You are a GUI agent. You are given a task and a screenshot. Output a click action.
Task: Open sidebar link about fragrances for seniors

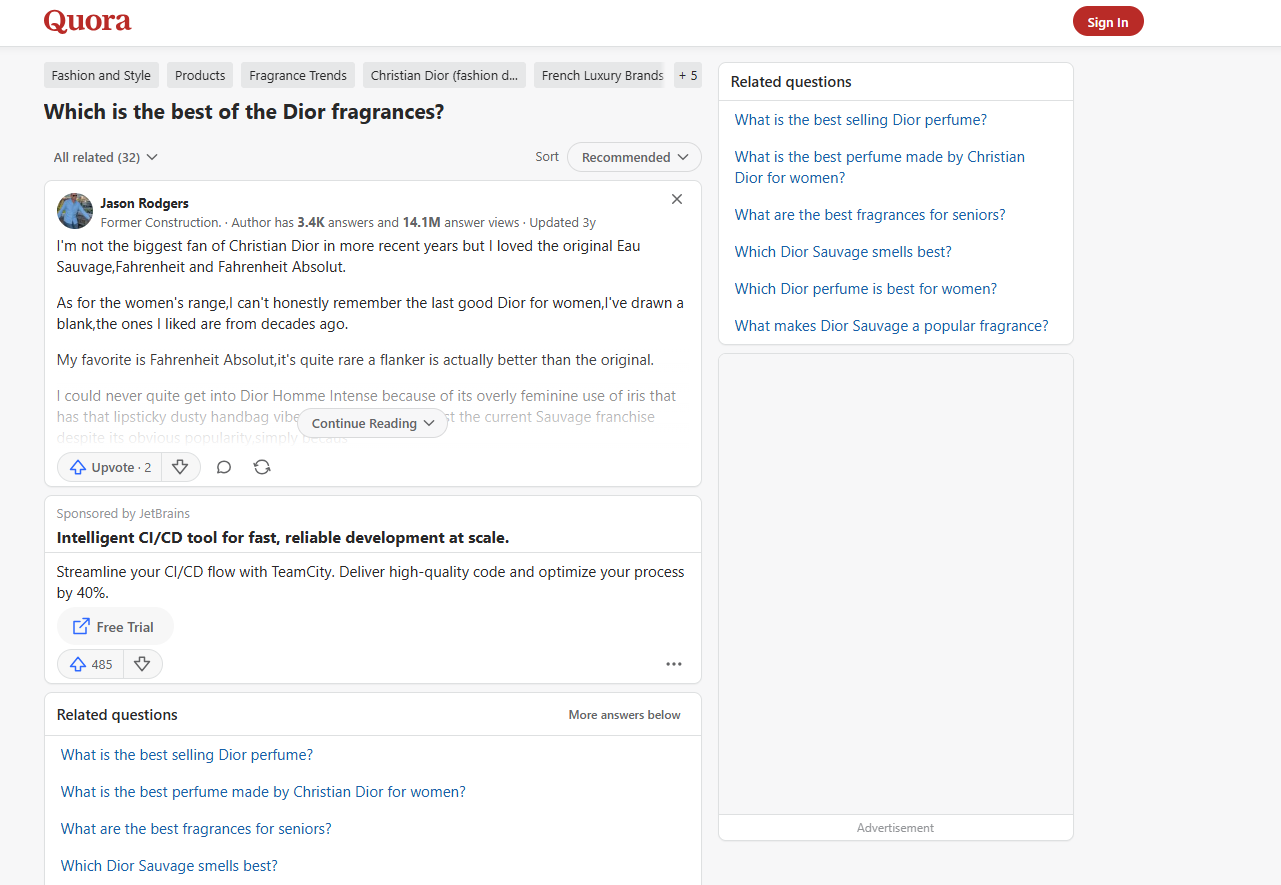[x=870, y=215]
